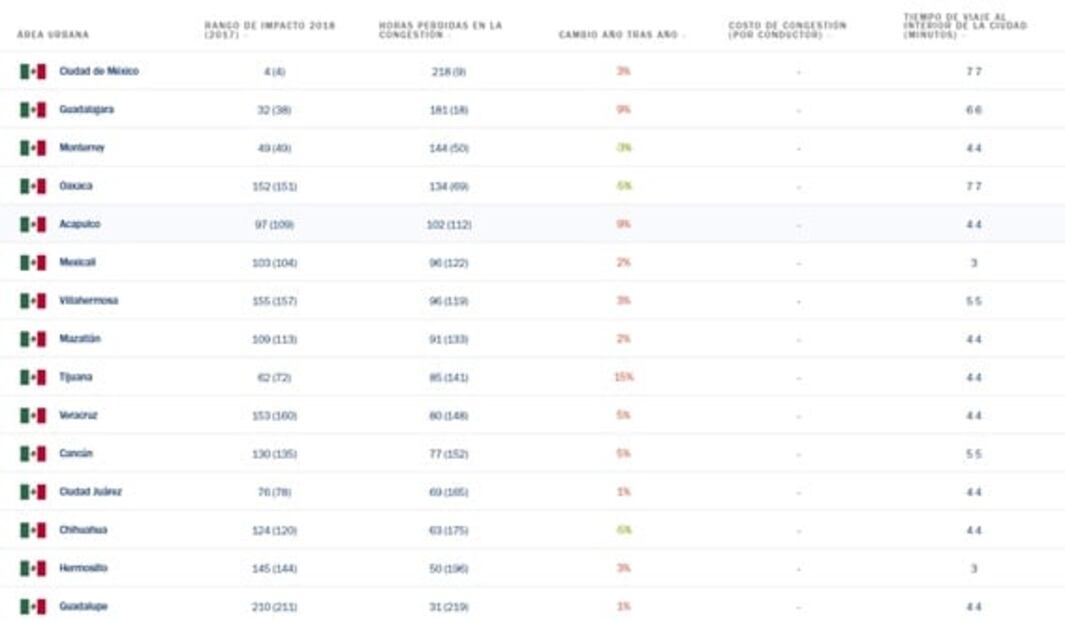1065x620 pixels.
Task: Sort table by Cambio Año Tras Año
Action: (x=621, y=35)
